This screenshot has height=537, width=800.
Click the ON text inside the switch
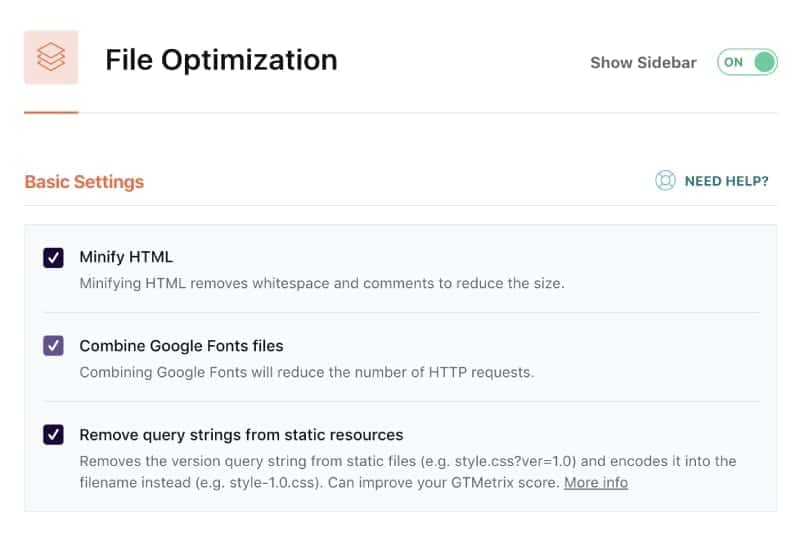734,62
